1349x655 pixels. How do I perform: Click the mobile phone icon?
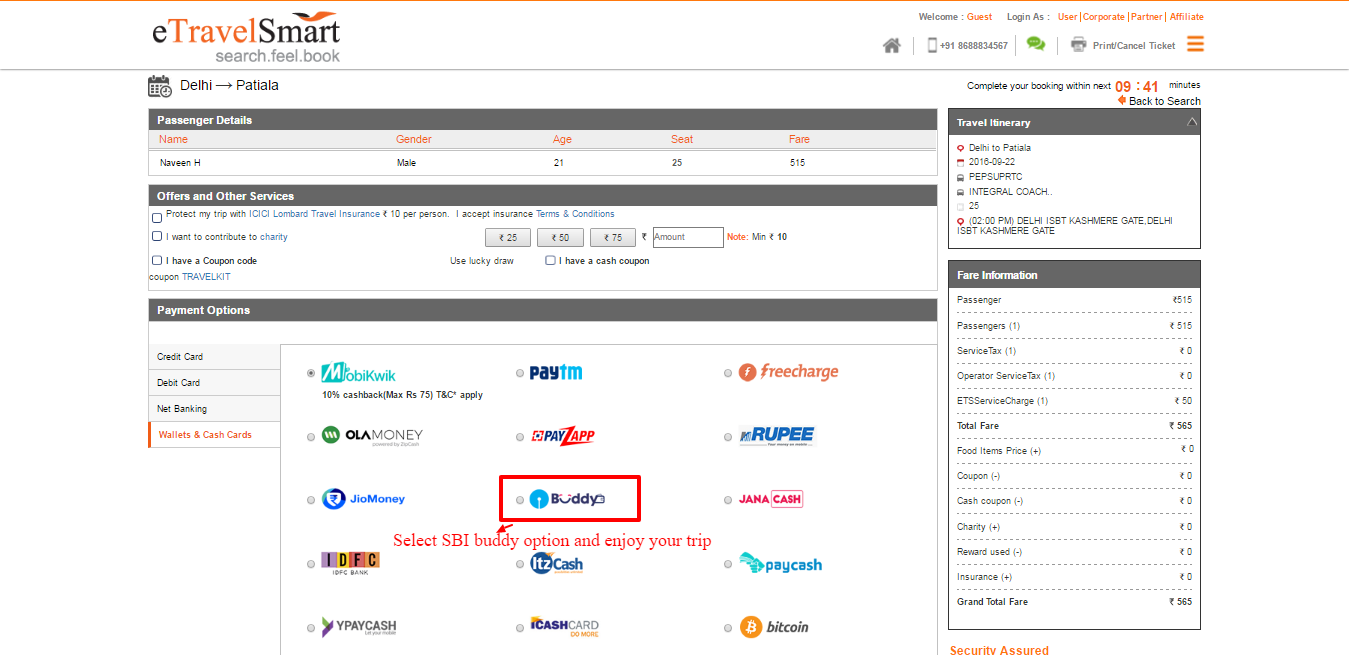point(932,45)
